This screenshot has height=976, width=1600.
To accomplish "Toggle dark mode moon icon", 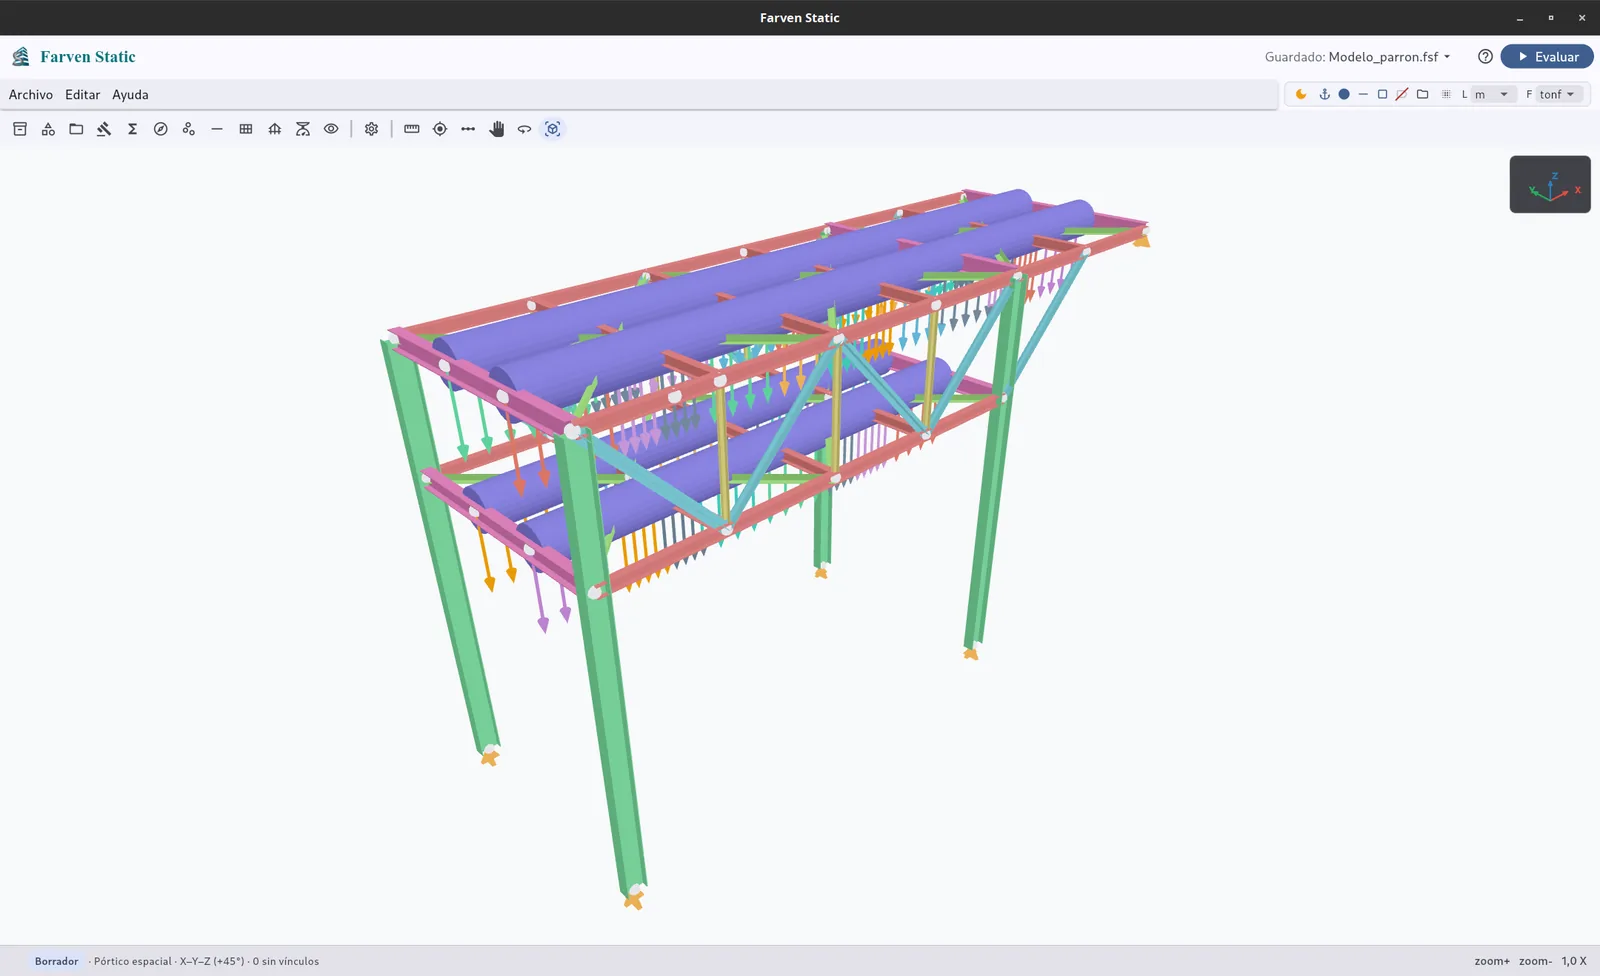I will coord(1301,94).
